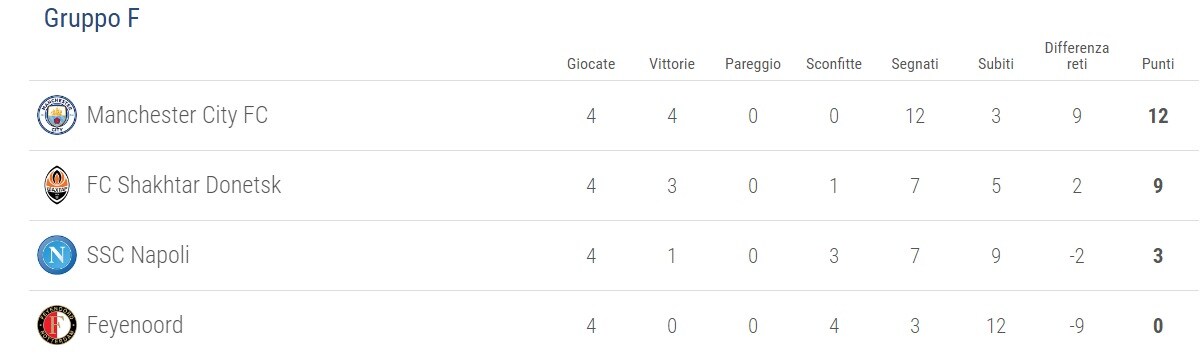Click the Manchester City FC crest icon
The width and height of the screenshot is (1202, 363).
pyautogui.click(x=57, y=116)
